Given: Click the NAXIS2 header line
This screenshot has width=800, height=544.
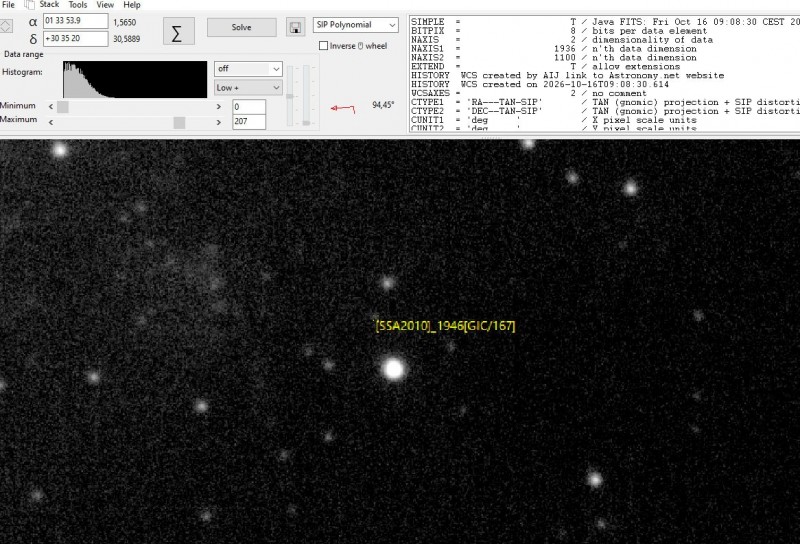Looking at the screenshot, I should pyautogui.click(x=554, y=58).
